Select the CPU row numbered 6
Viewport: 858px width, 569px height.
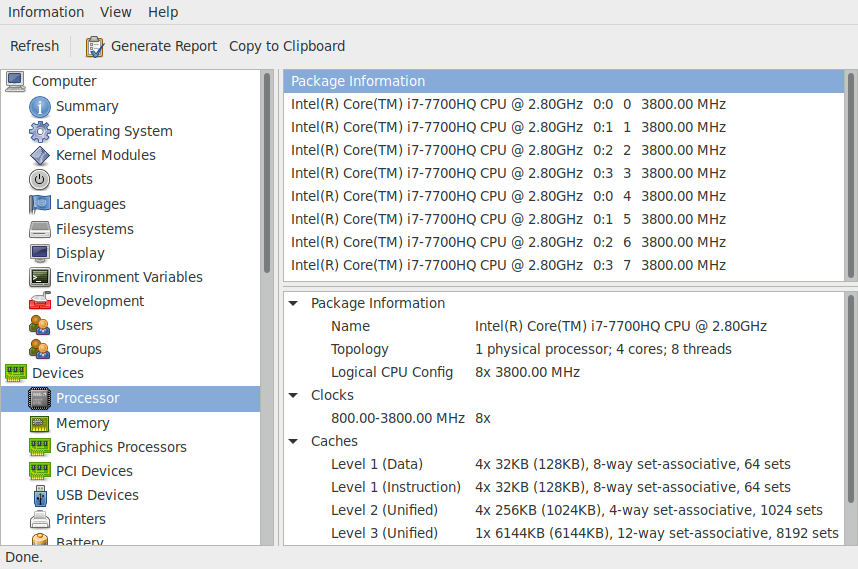tap(564, 242)
